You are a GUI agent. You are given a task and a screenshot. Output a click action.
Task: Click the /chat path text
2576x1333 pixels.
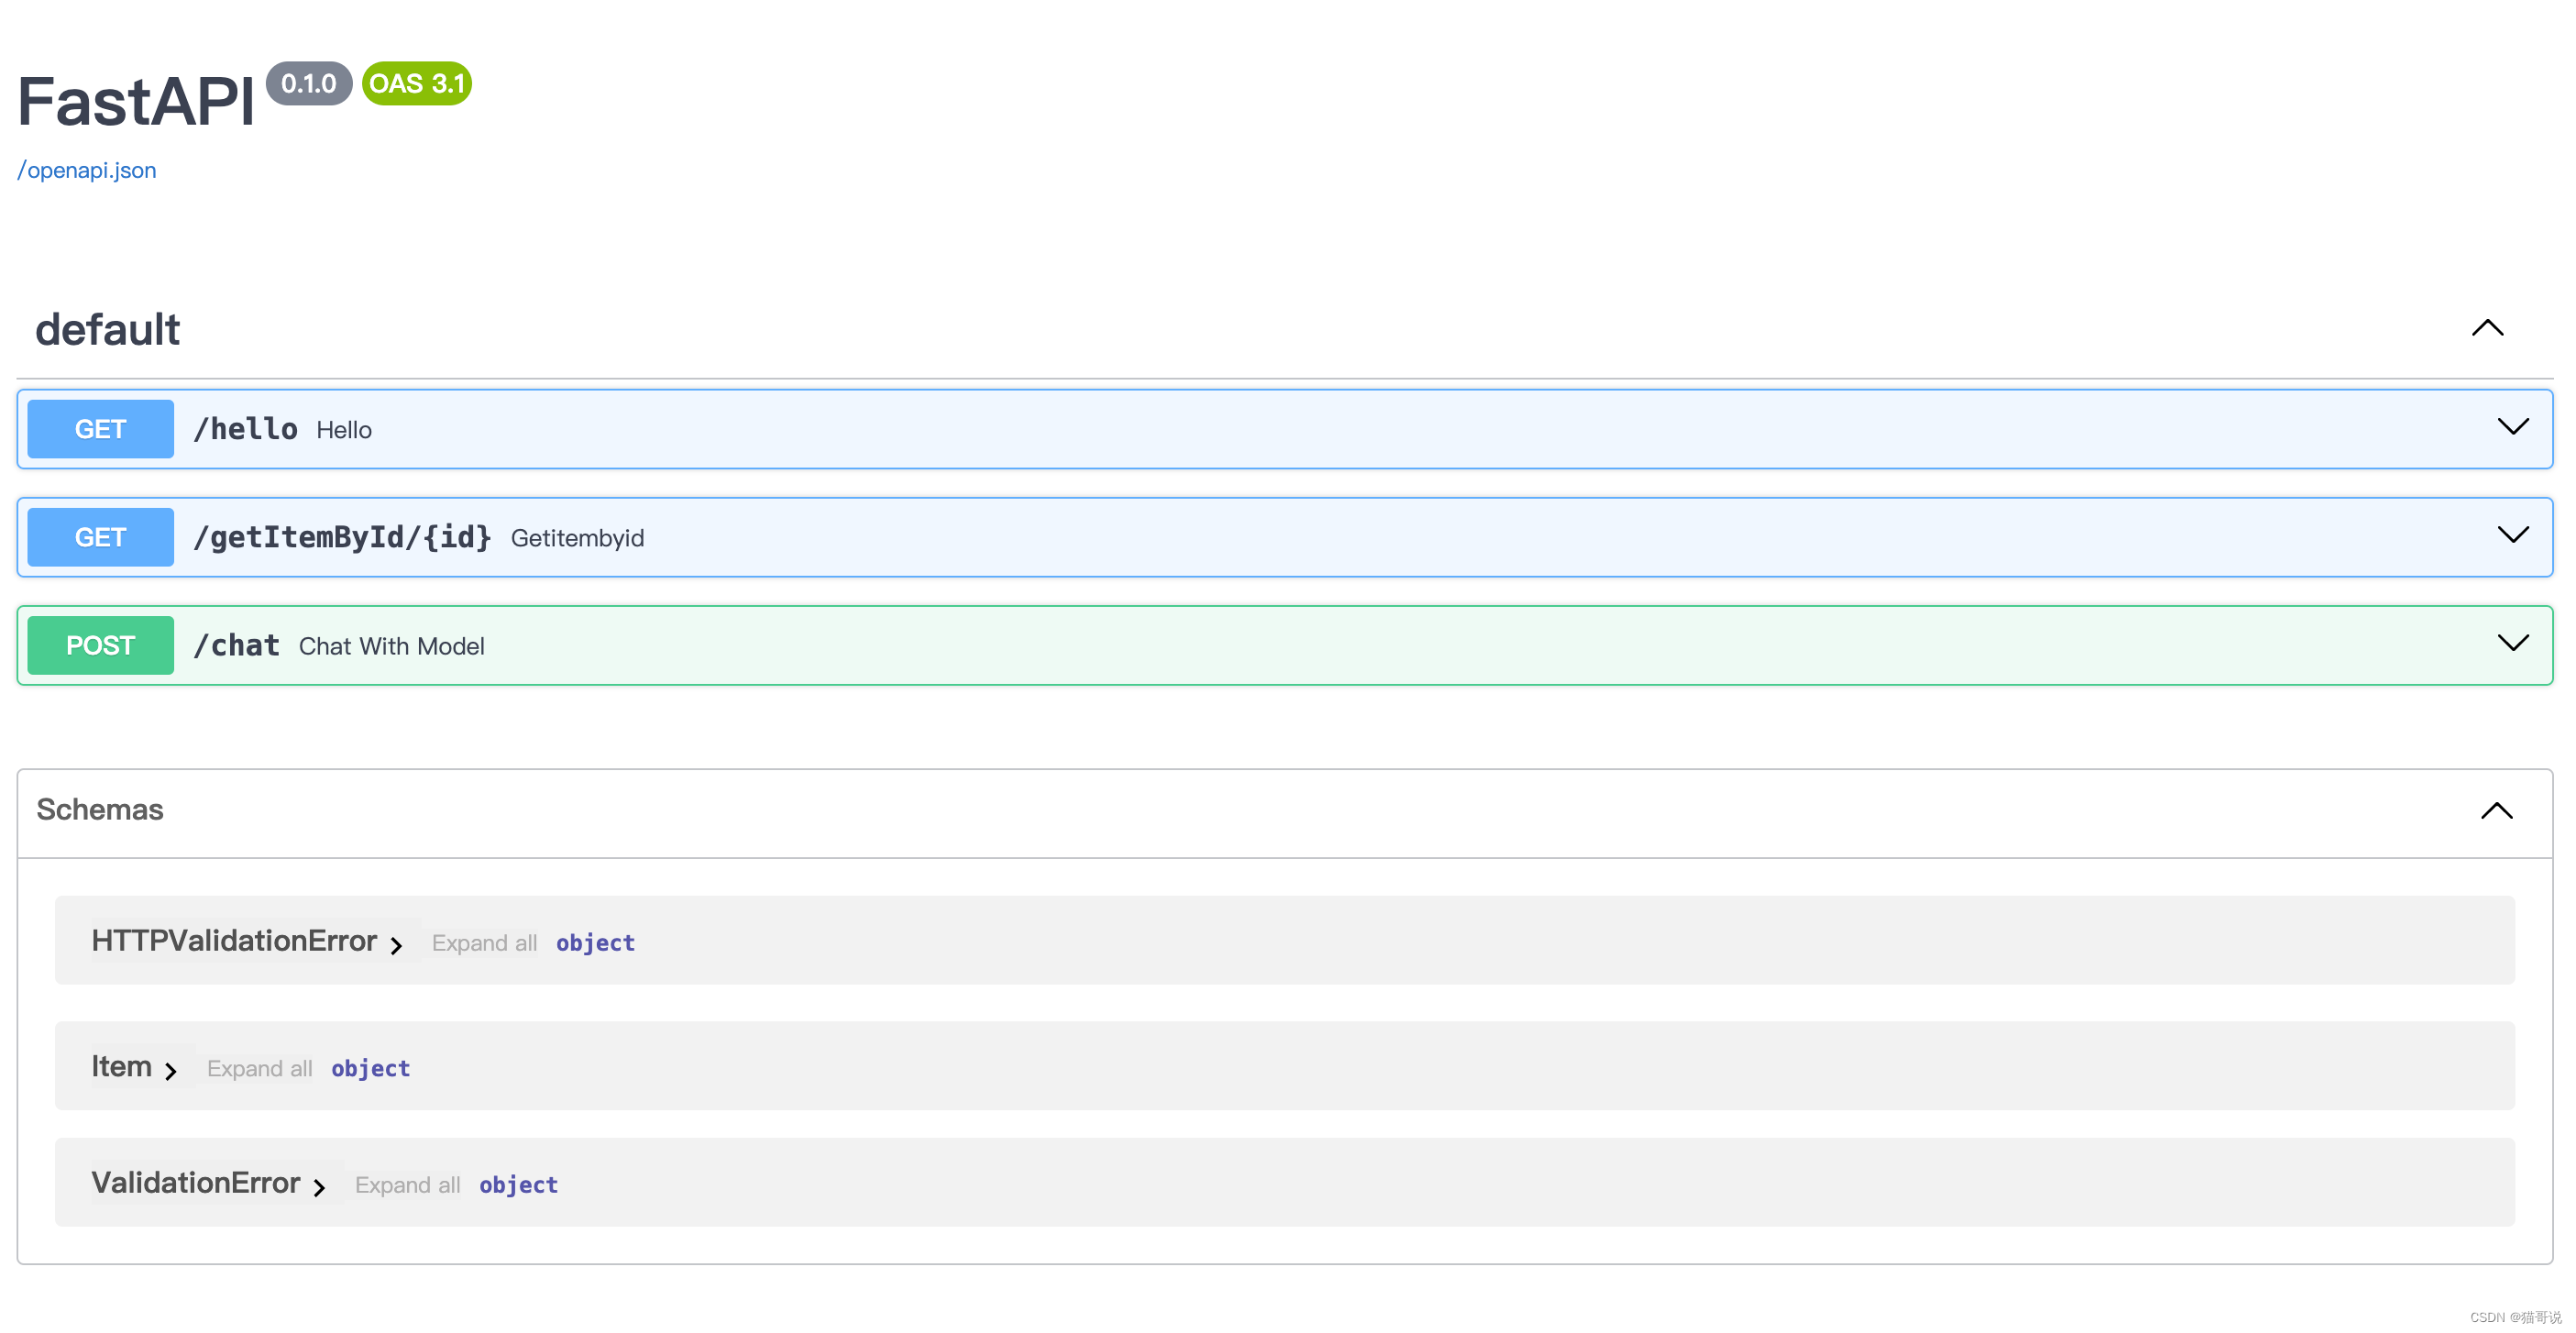(x=236, y=645)
